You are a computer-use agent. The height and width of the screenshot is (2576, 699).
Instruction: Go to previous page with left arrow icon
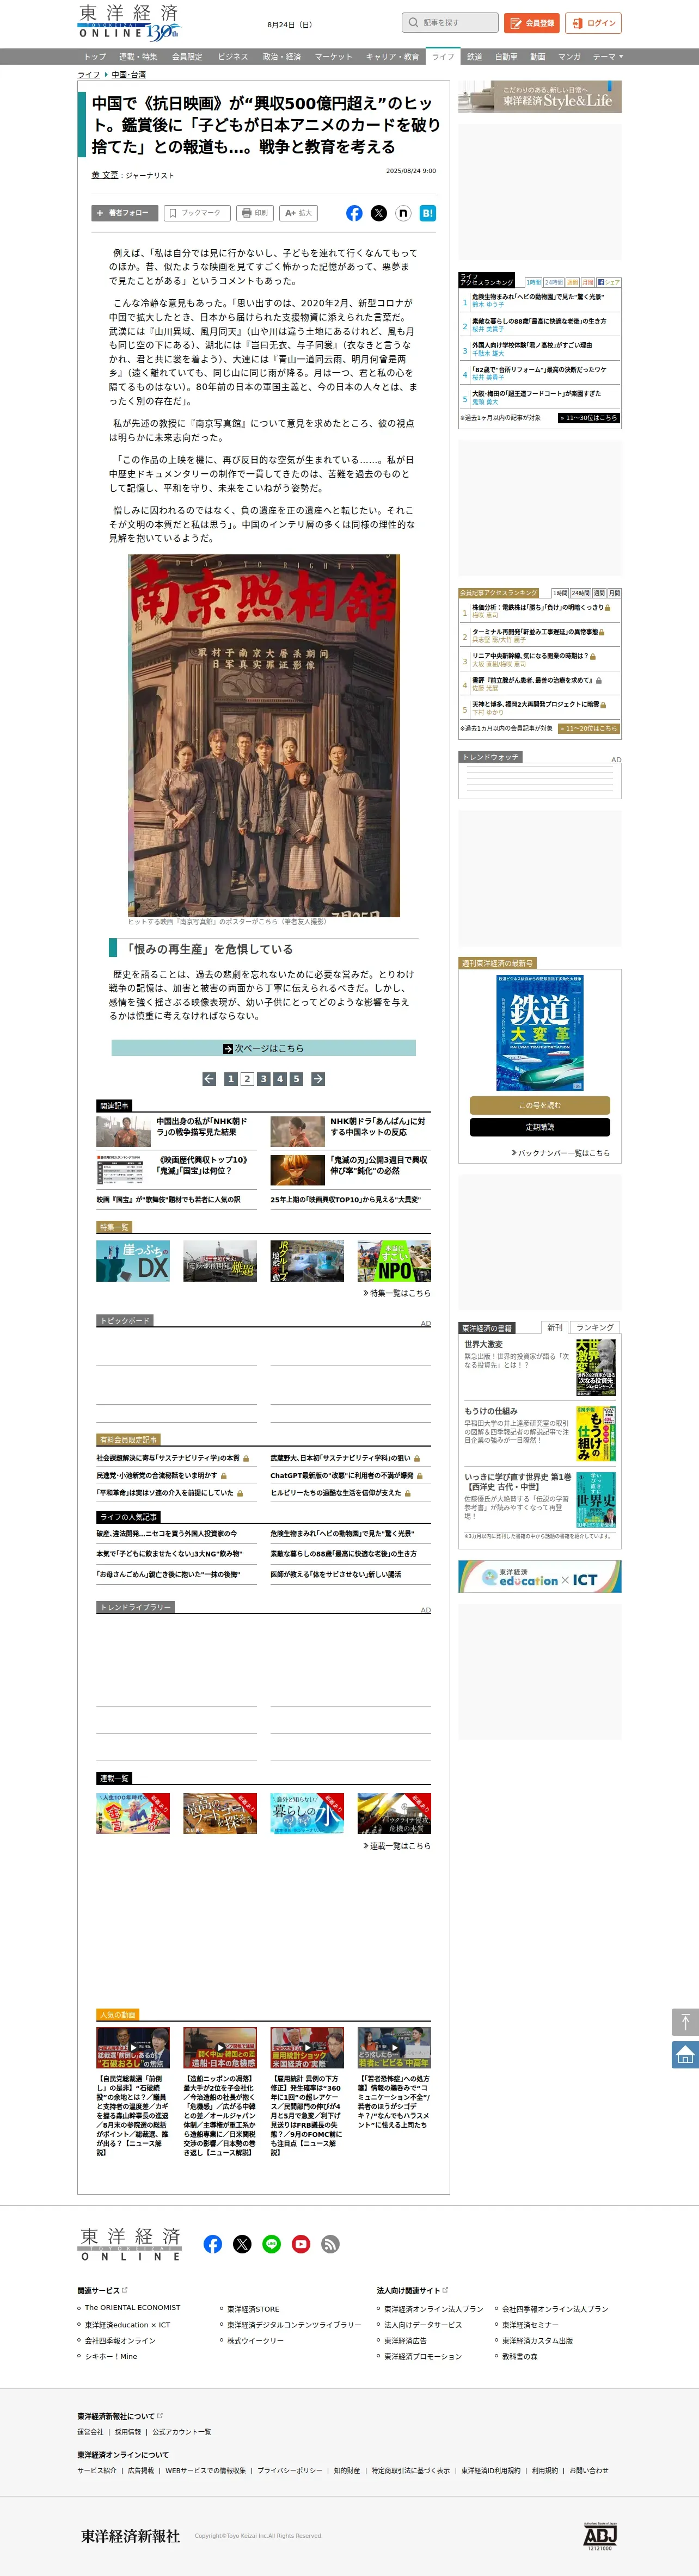209,1079
